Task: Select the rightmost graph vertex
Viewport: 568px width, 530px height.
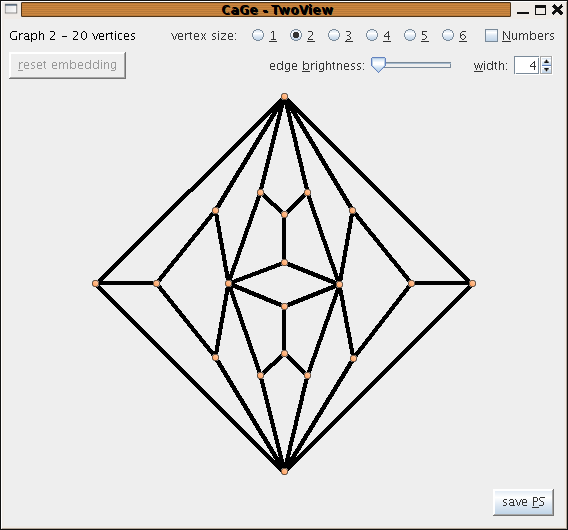Action: click(x=472, y=283)
